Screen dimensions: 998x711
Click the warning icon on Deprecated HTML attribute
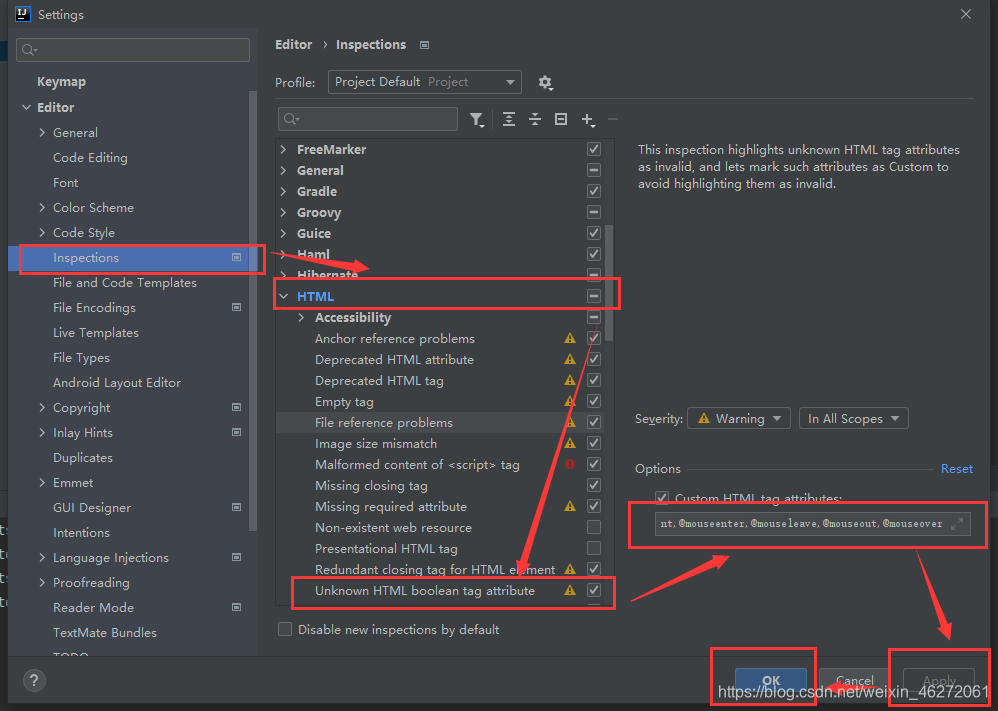570,360
